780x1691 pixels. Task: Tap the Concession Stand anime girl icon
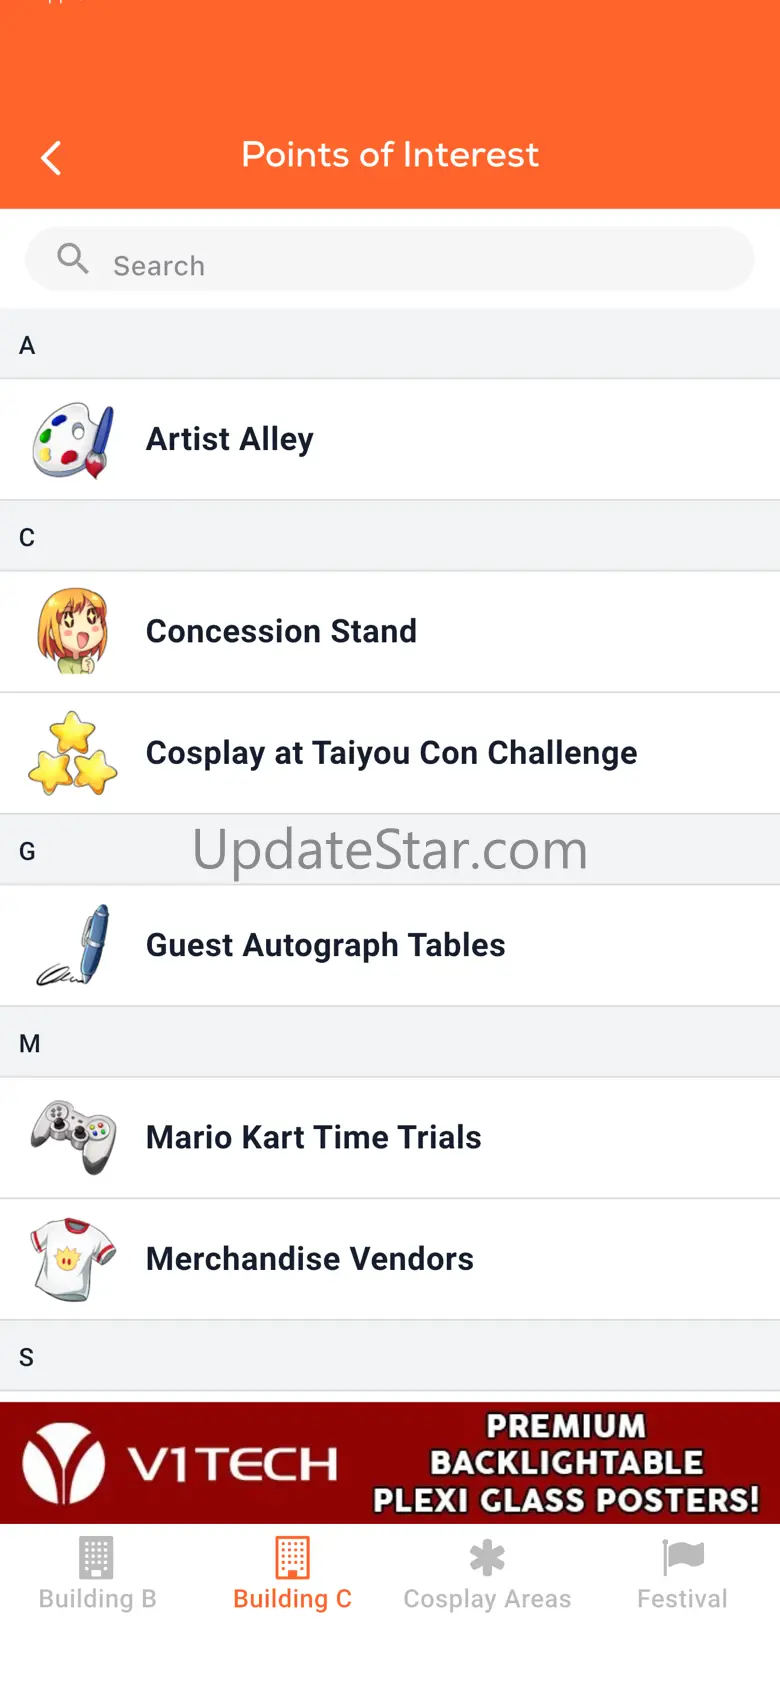click(x=73, y=631)
